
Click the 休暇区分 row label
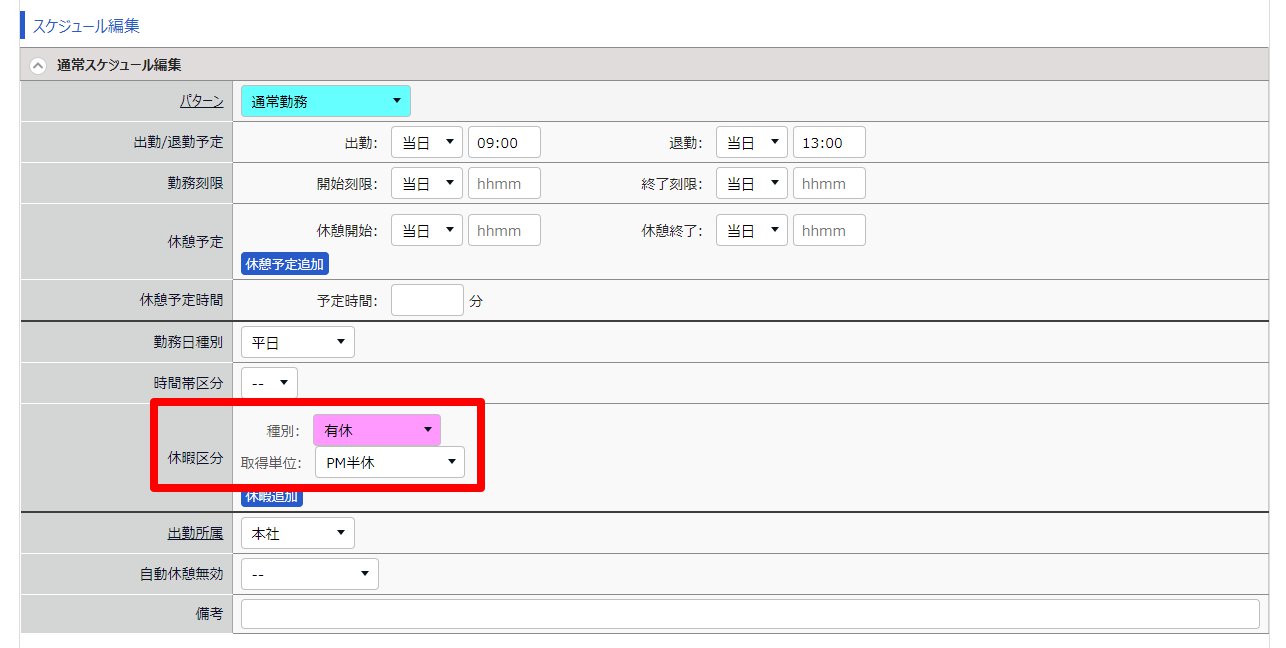195,457
